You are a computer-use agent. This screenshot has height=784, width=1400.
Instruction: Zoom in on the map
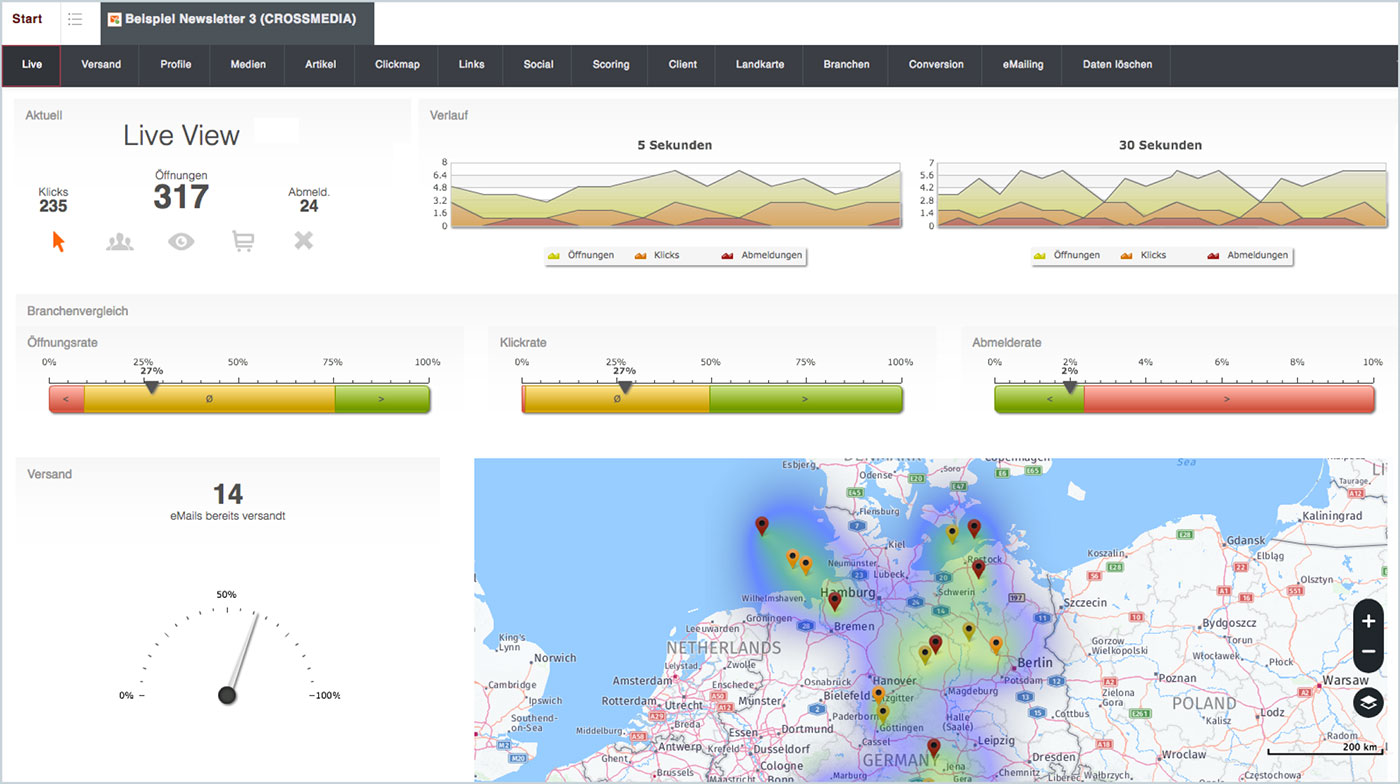(x=1368, y=621)
